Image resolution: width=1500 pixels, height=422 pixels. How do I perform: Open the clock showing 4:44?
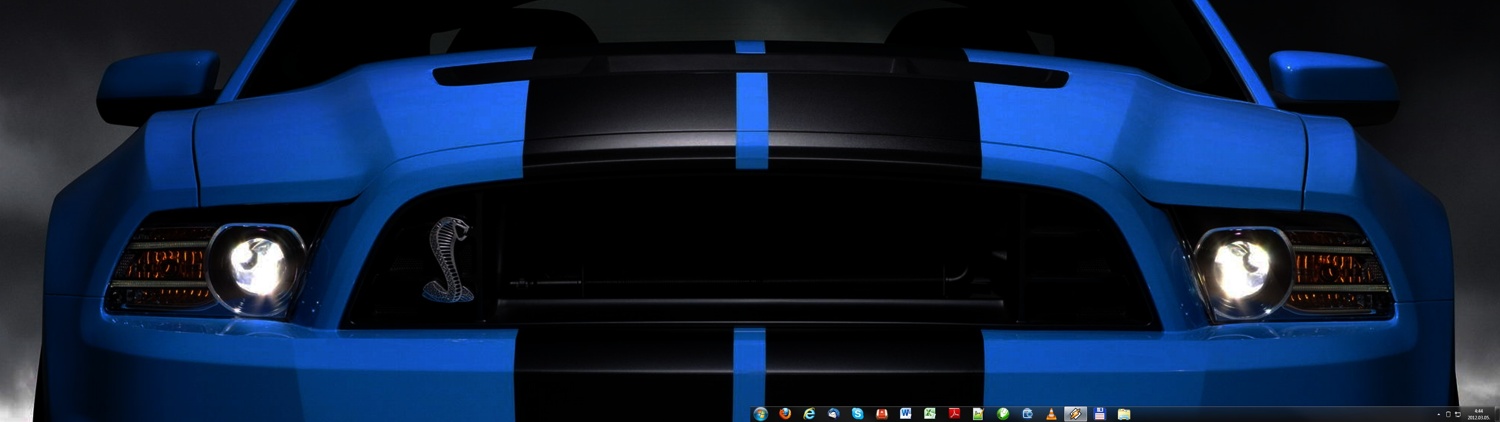1479,414
